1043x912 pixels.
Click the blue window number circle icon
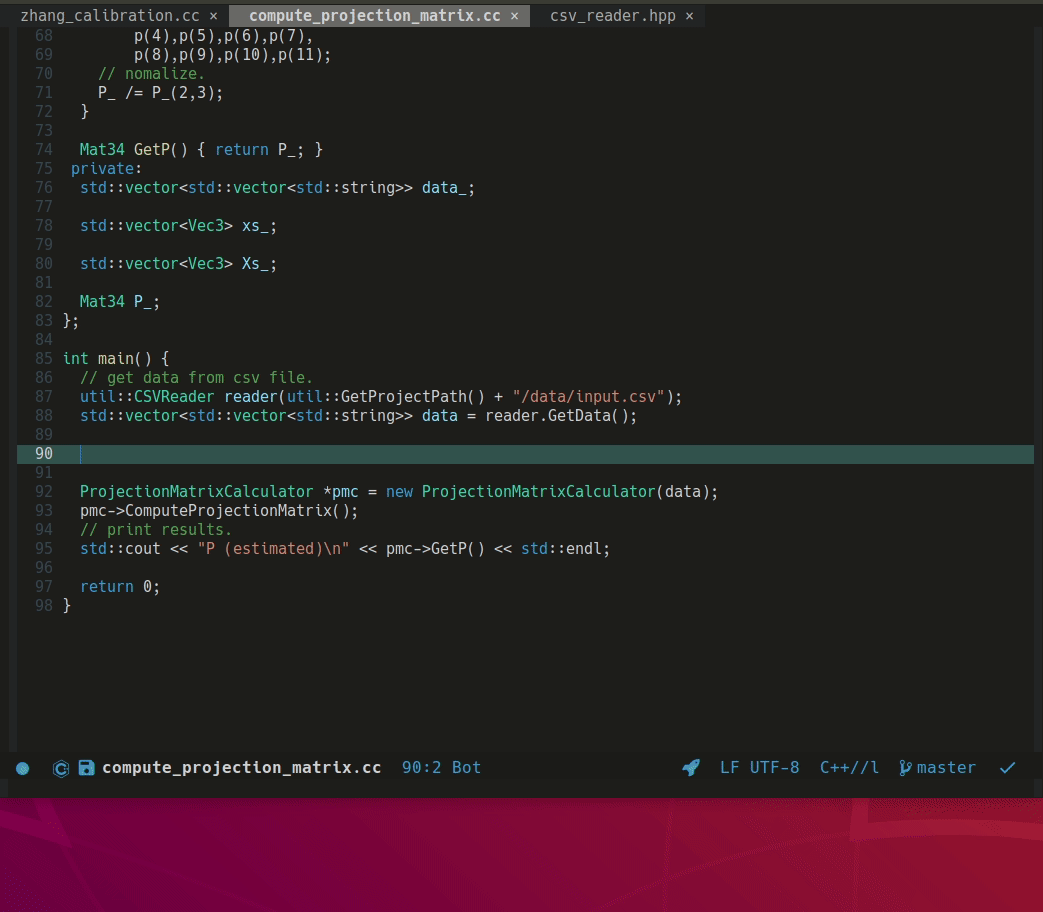click(23, 768)
